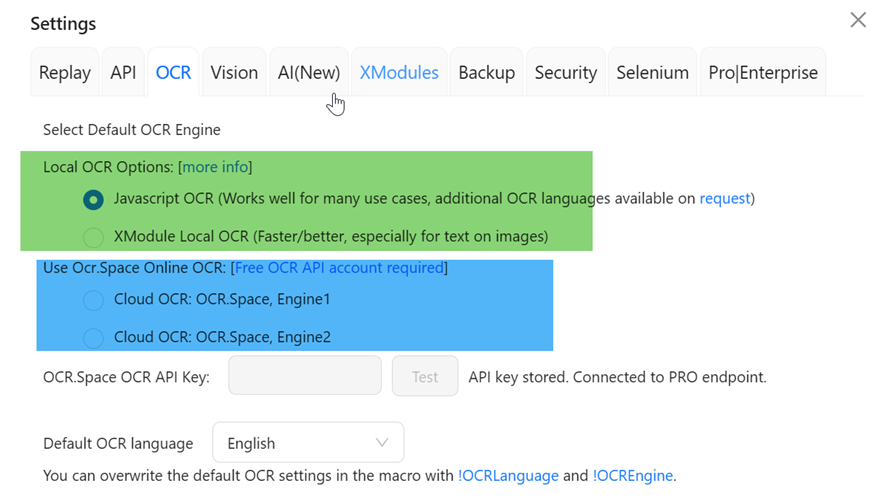This screenshot has height=502, width=889.
Task: Choose Cloud OCR: OCR.Space Engine1
Action: 93,299
